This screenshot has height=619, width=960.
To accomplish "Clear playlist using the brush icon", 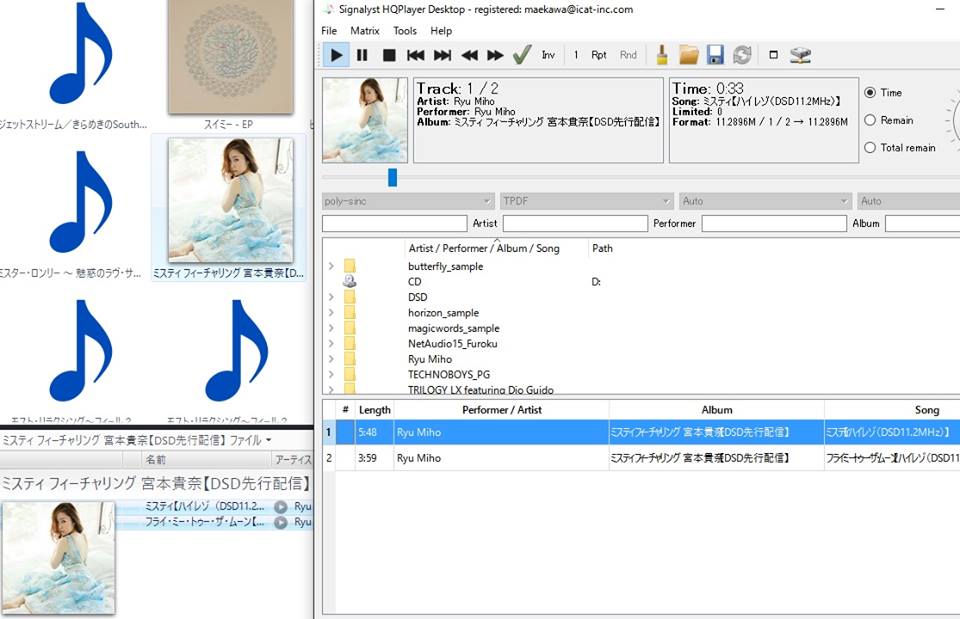I will (x=662, y=55).
